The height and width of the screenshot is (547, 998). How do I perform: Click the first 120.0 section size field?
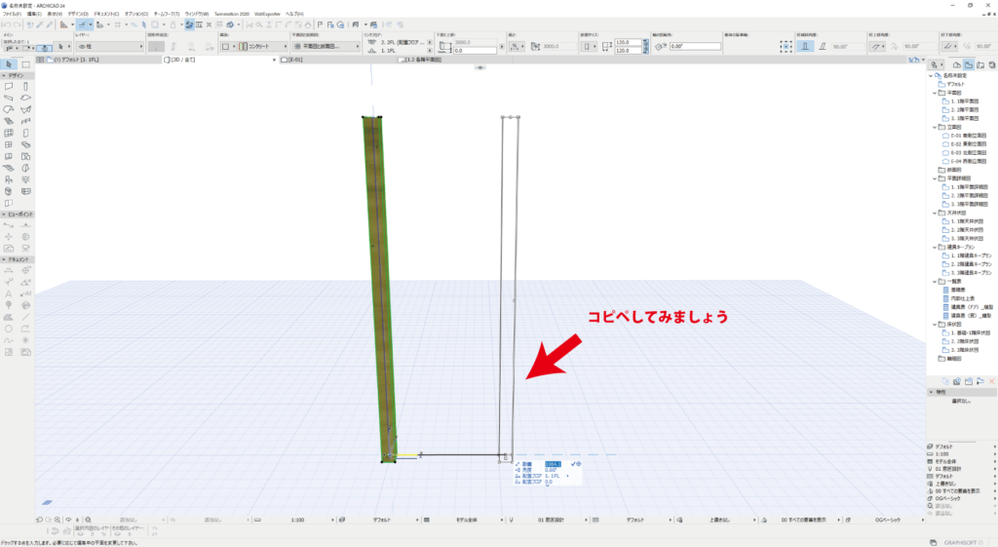(627, 43)
